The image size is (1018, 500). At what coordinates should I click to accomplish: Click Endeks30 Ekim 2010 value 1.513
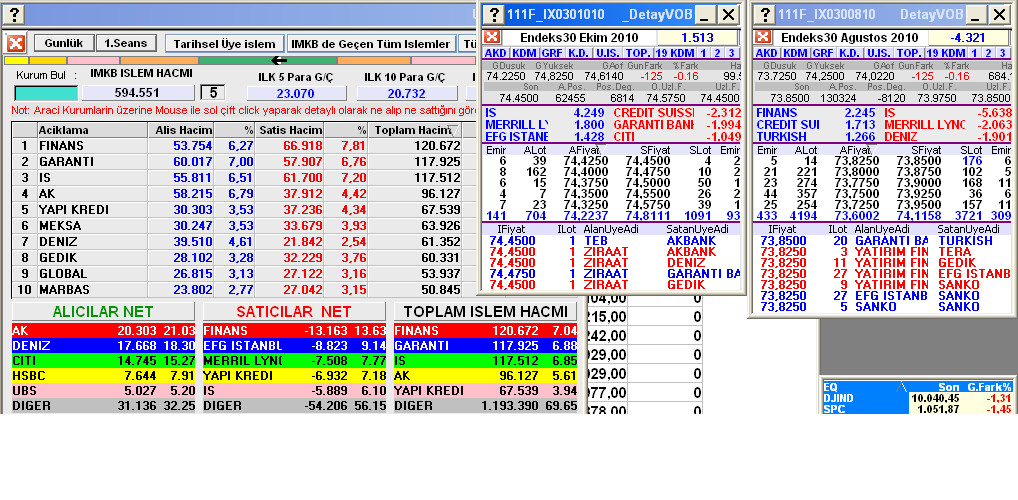tap(697, 38)
